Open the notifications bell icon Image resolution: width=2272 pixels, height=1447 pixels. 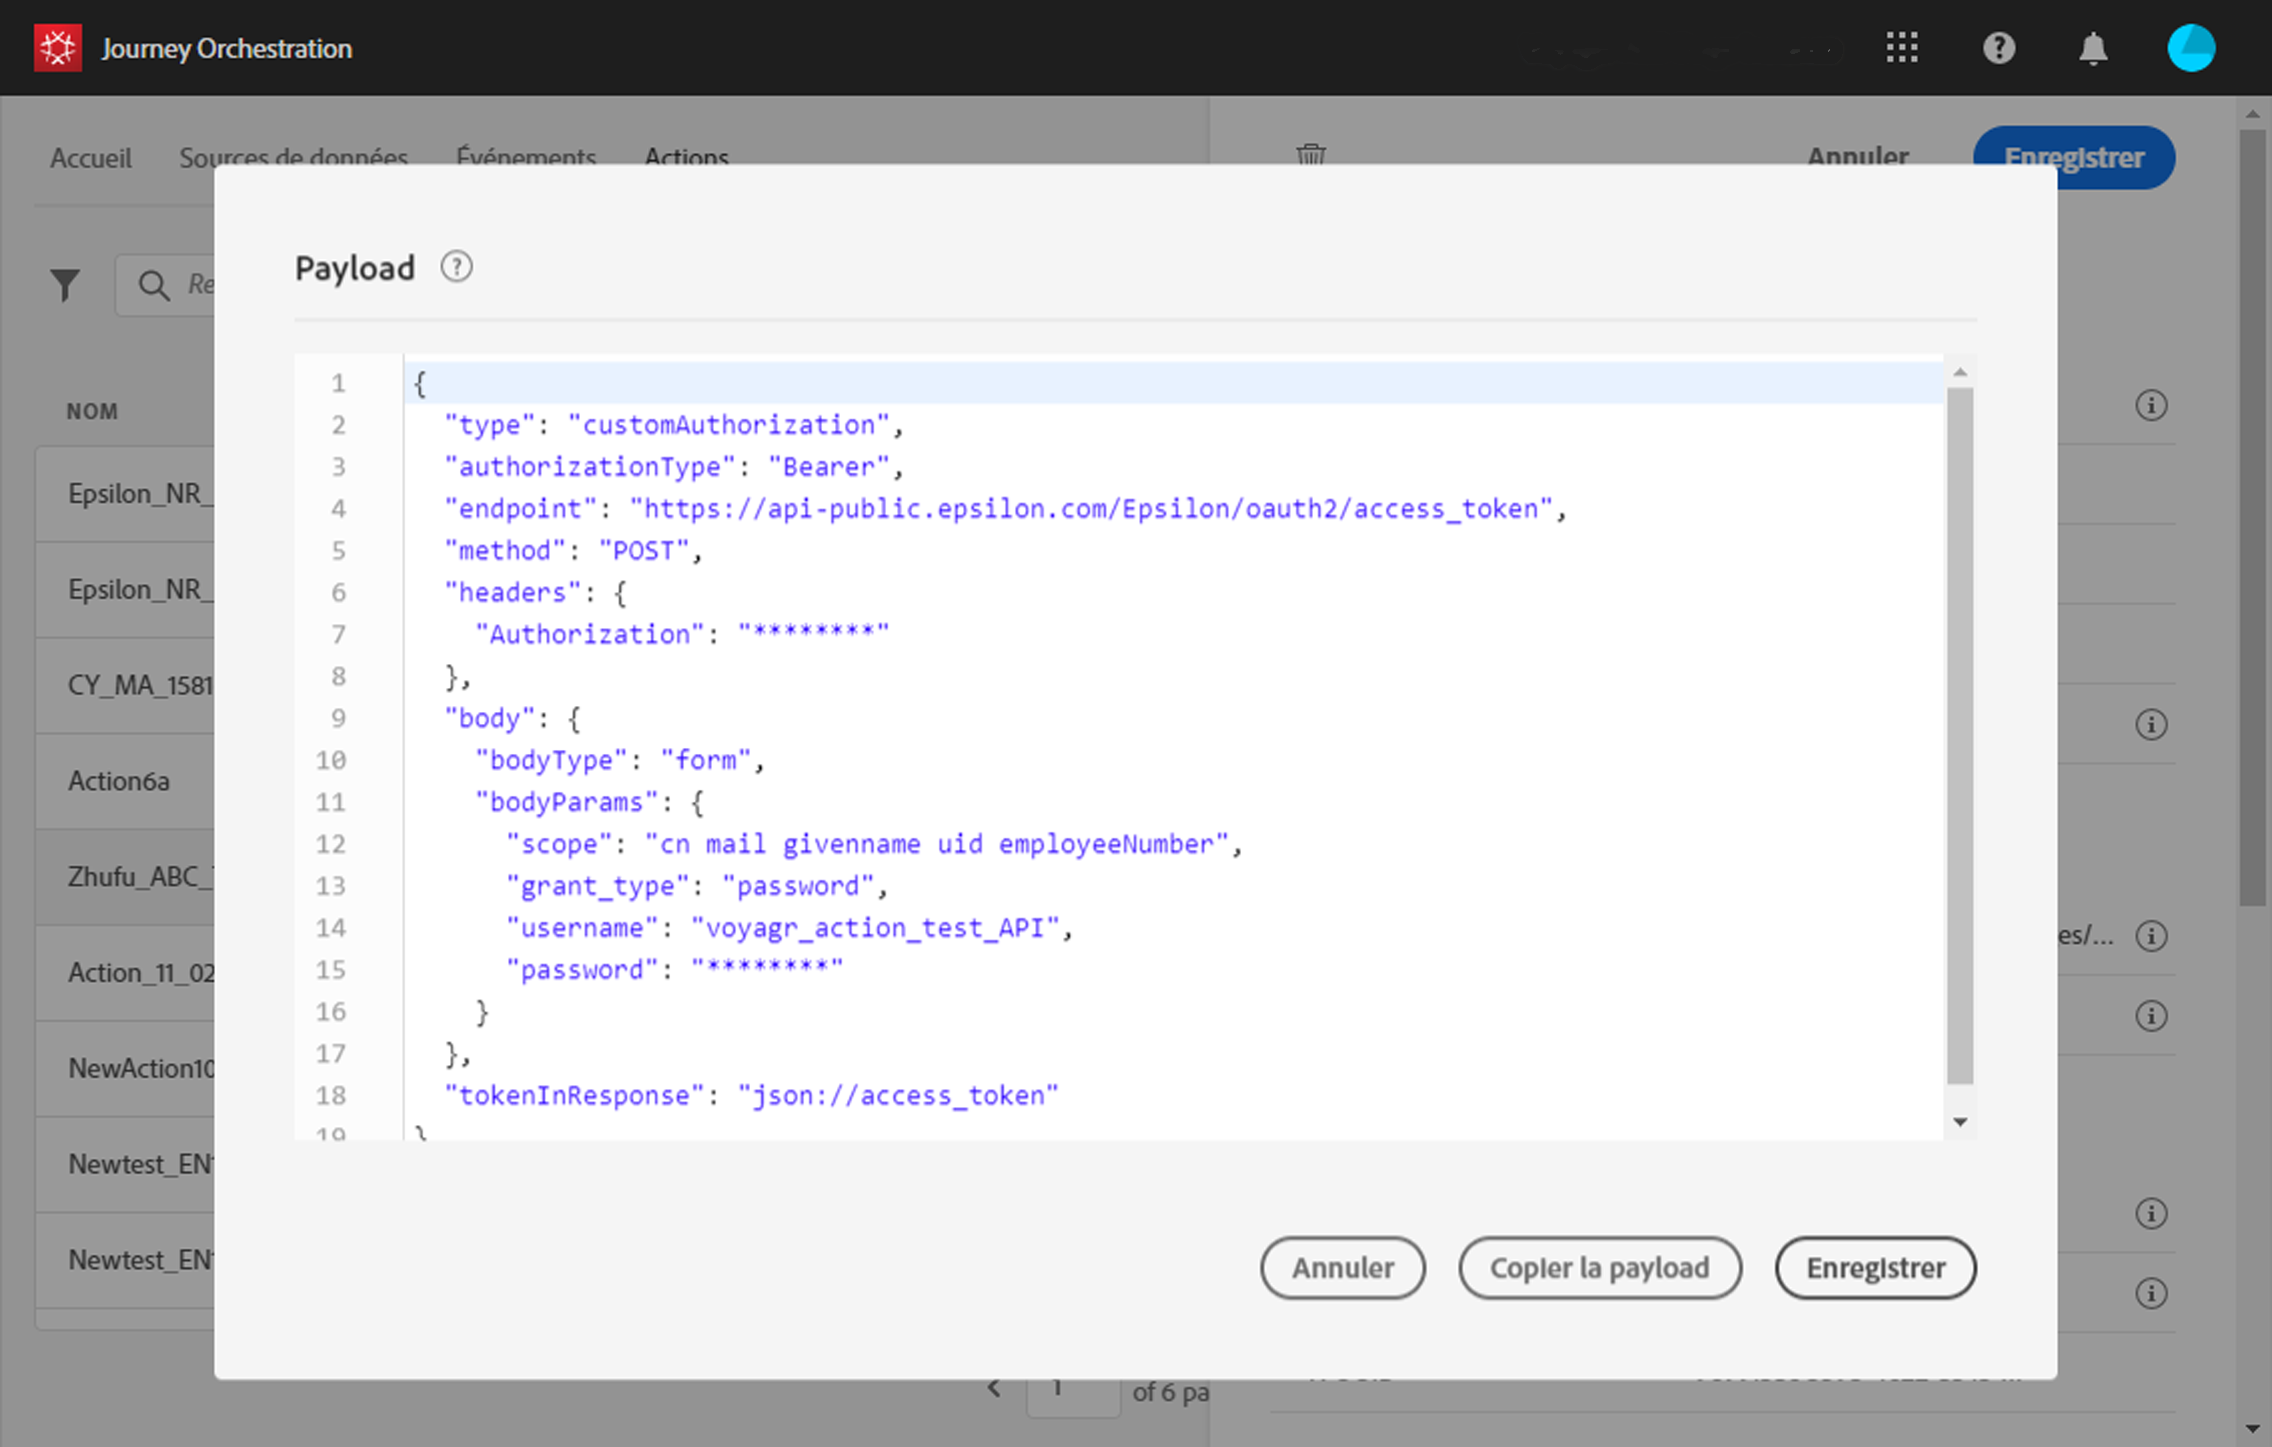coord(2093,48)
